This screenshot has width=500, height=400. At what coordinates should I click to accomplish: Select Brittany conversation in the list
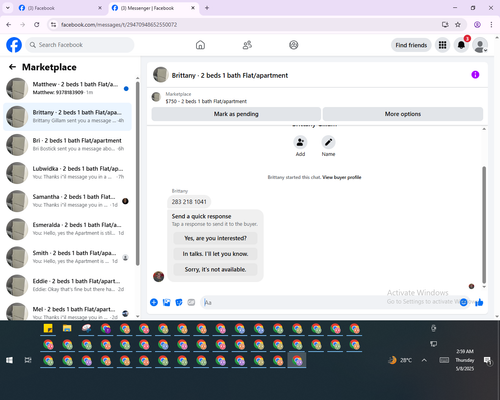click(68, 116)
